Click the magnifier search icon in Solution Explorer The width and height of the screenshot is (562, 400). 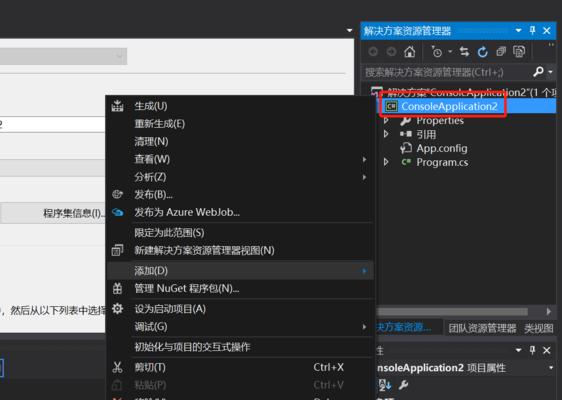click(x=538, y=72)
